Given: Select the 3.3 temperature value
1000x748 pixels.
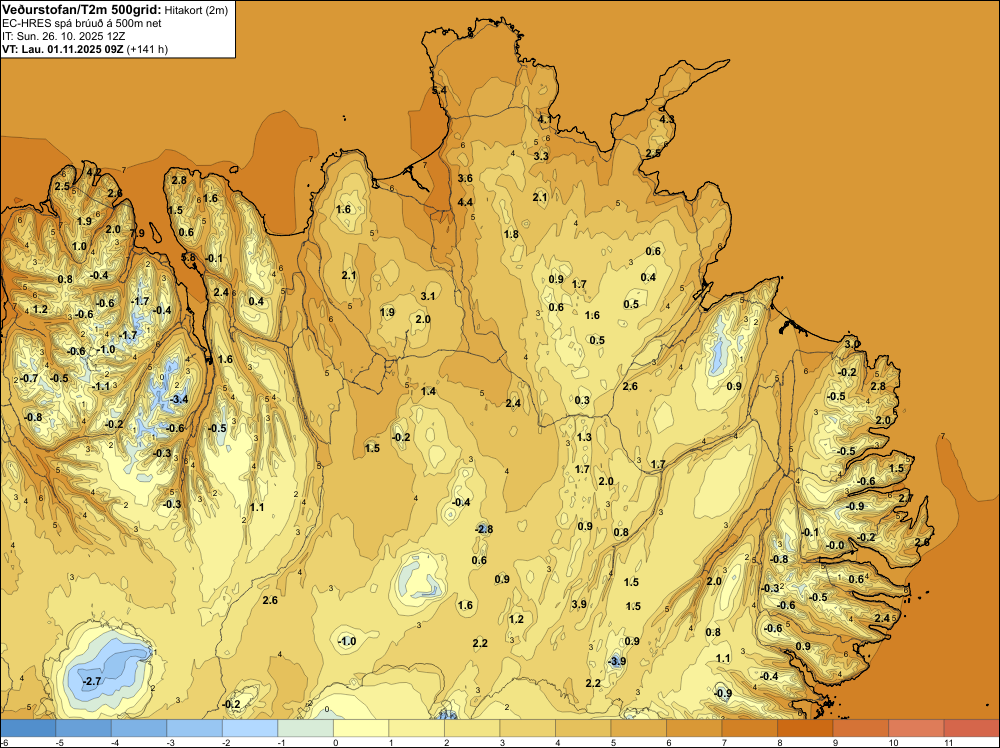Looking at the screenshot, I should click(541, 156).
